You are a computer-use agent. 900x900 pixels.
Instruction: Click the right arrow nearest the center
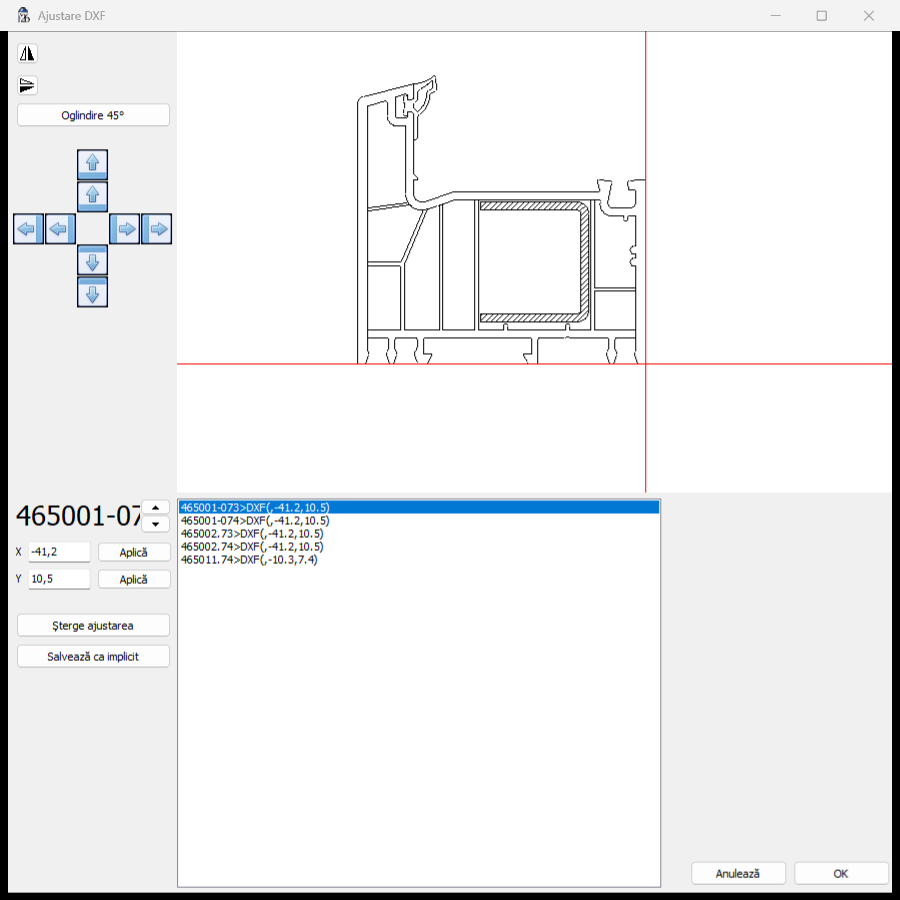click(125, 229)
